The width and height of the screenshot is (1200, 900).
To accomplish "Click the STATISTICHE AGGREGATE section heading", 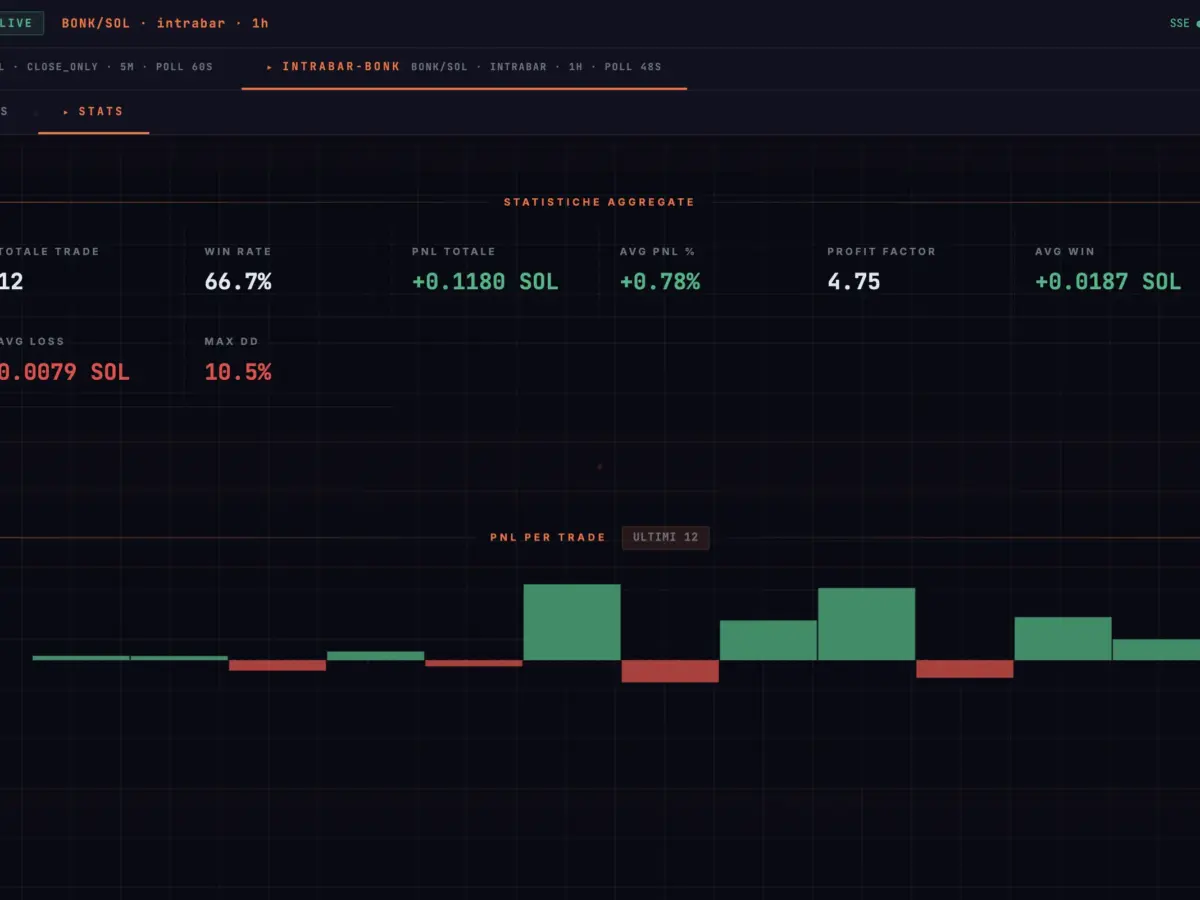I will [x=599, y=202].
